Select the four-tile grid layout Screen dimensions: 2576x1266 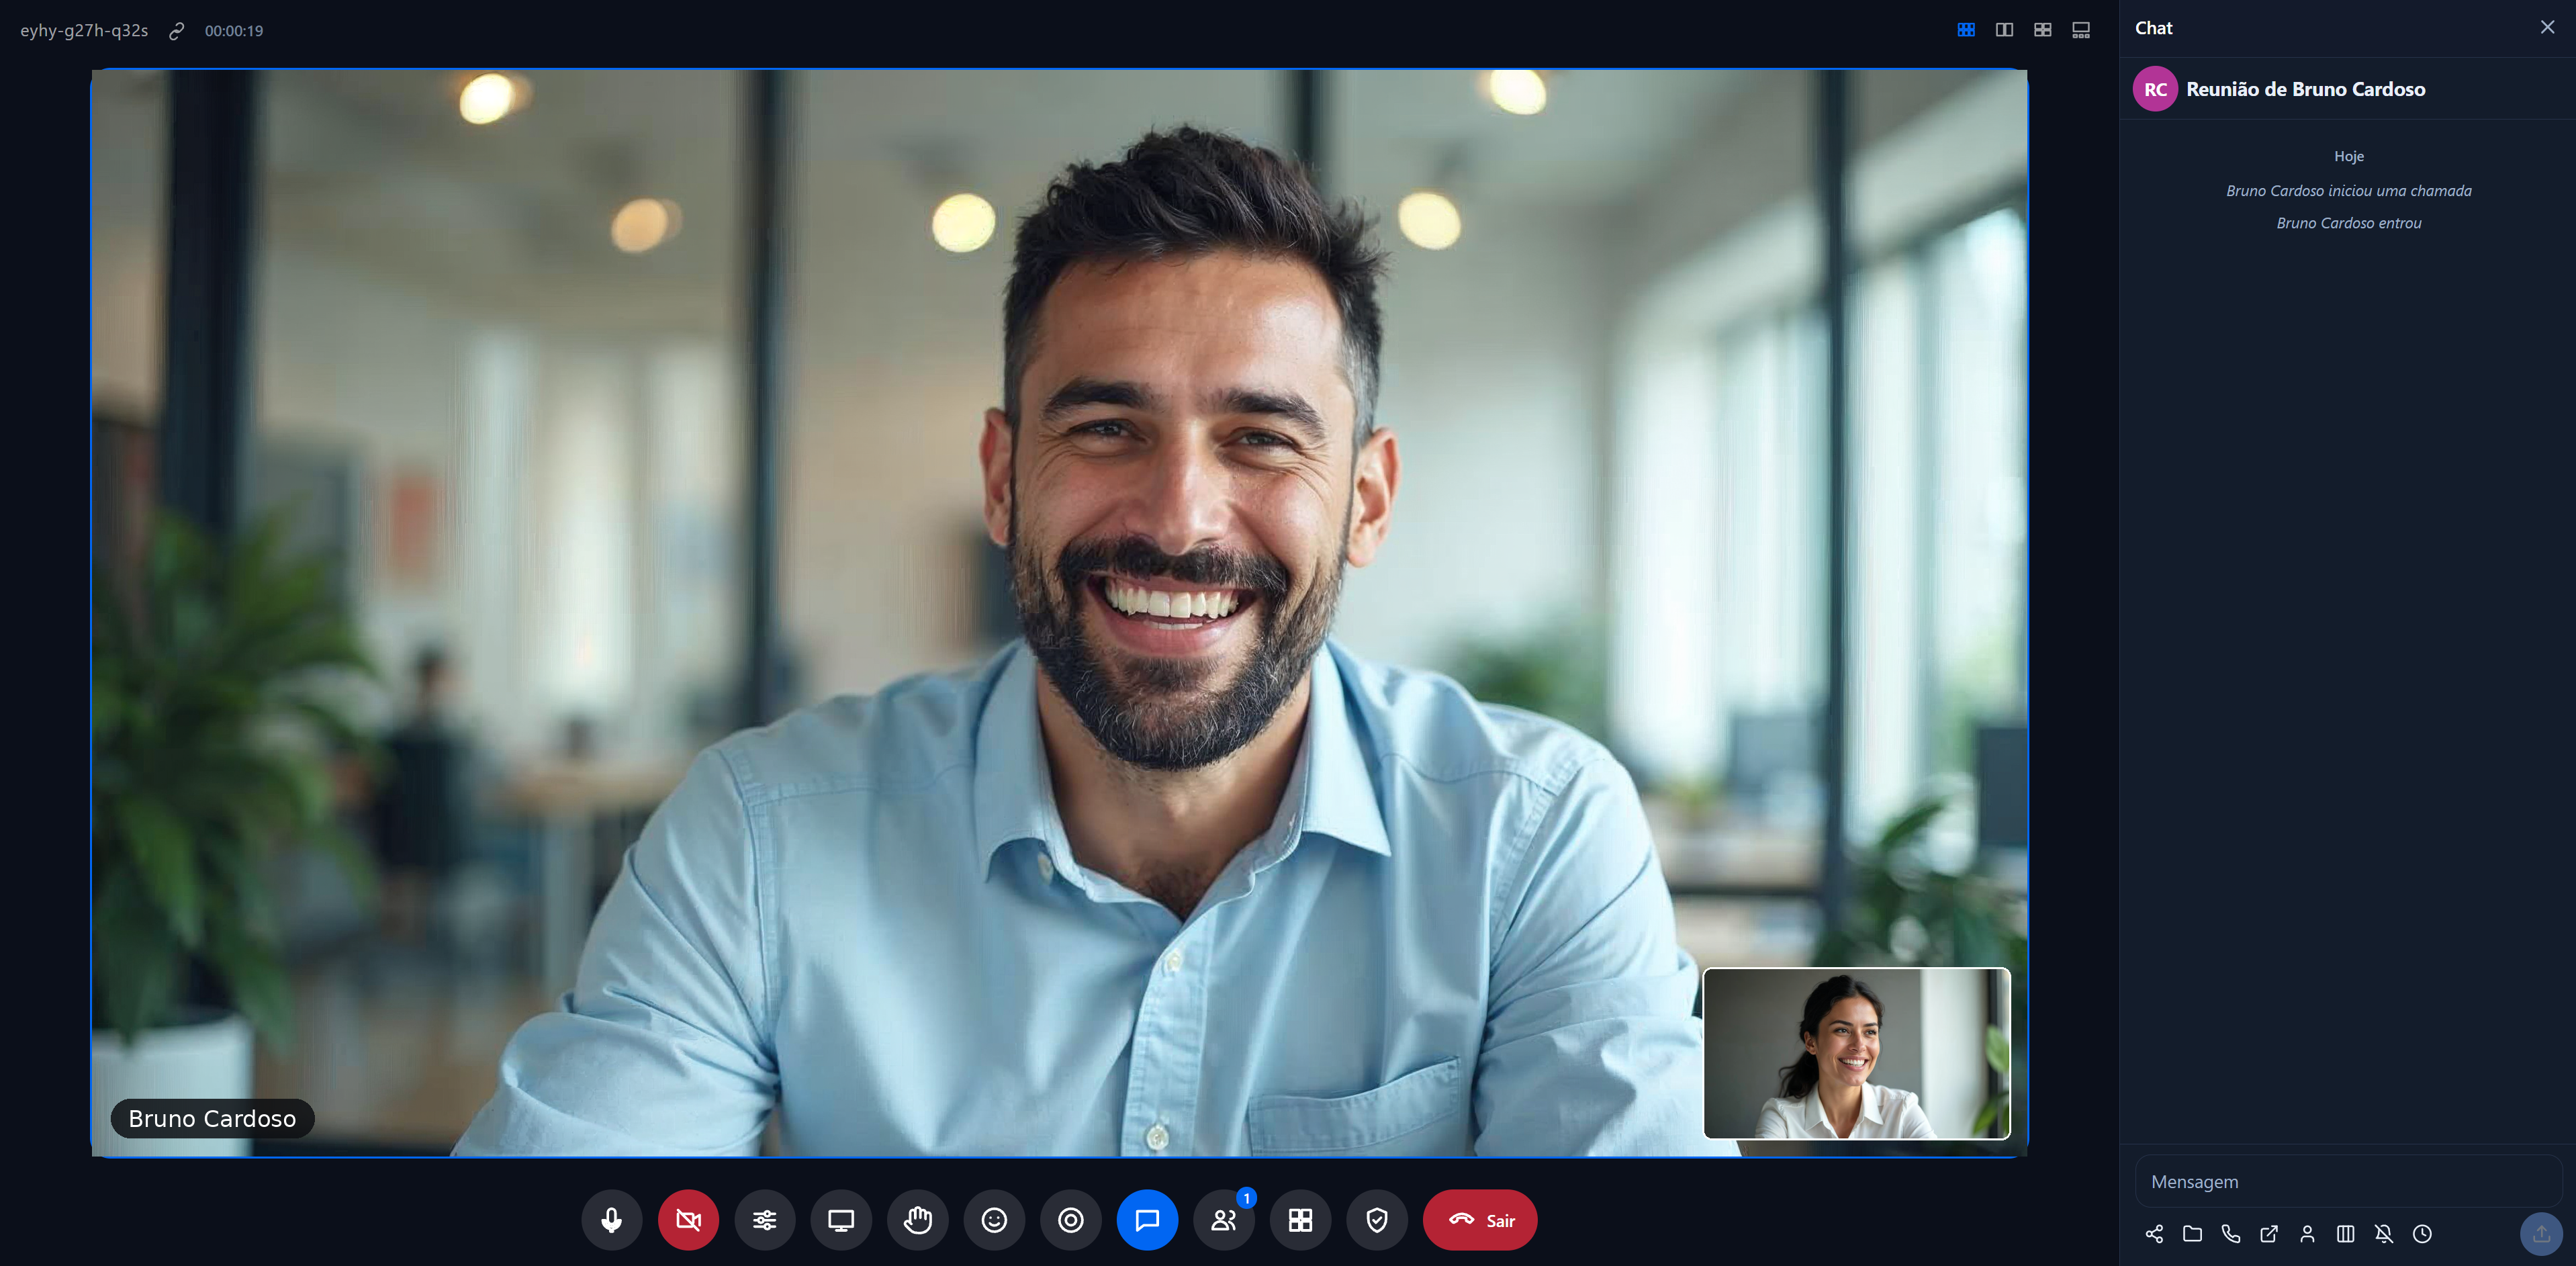(x=2043, y=30)
